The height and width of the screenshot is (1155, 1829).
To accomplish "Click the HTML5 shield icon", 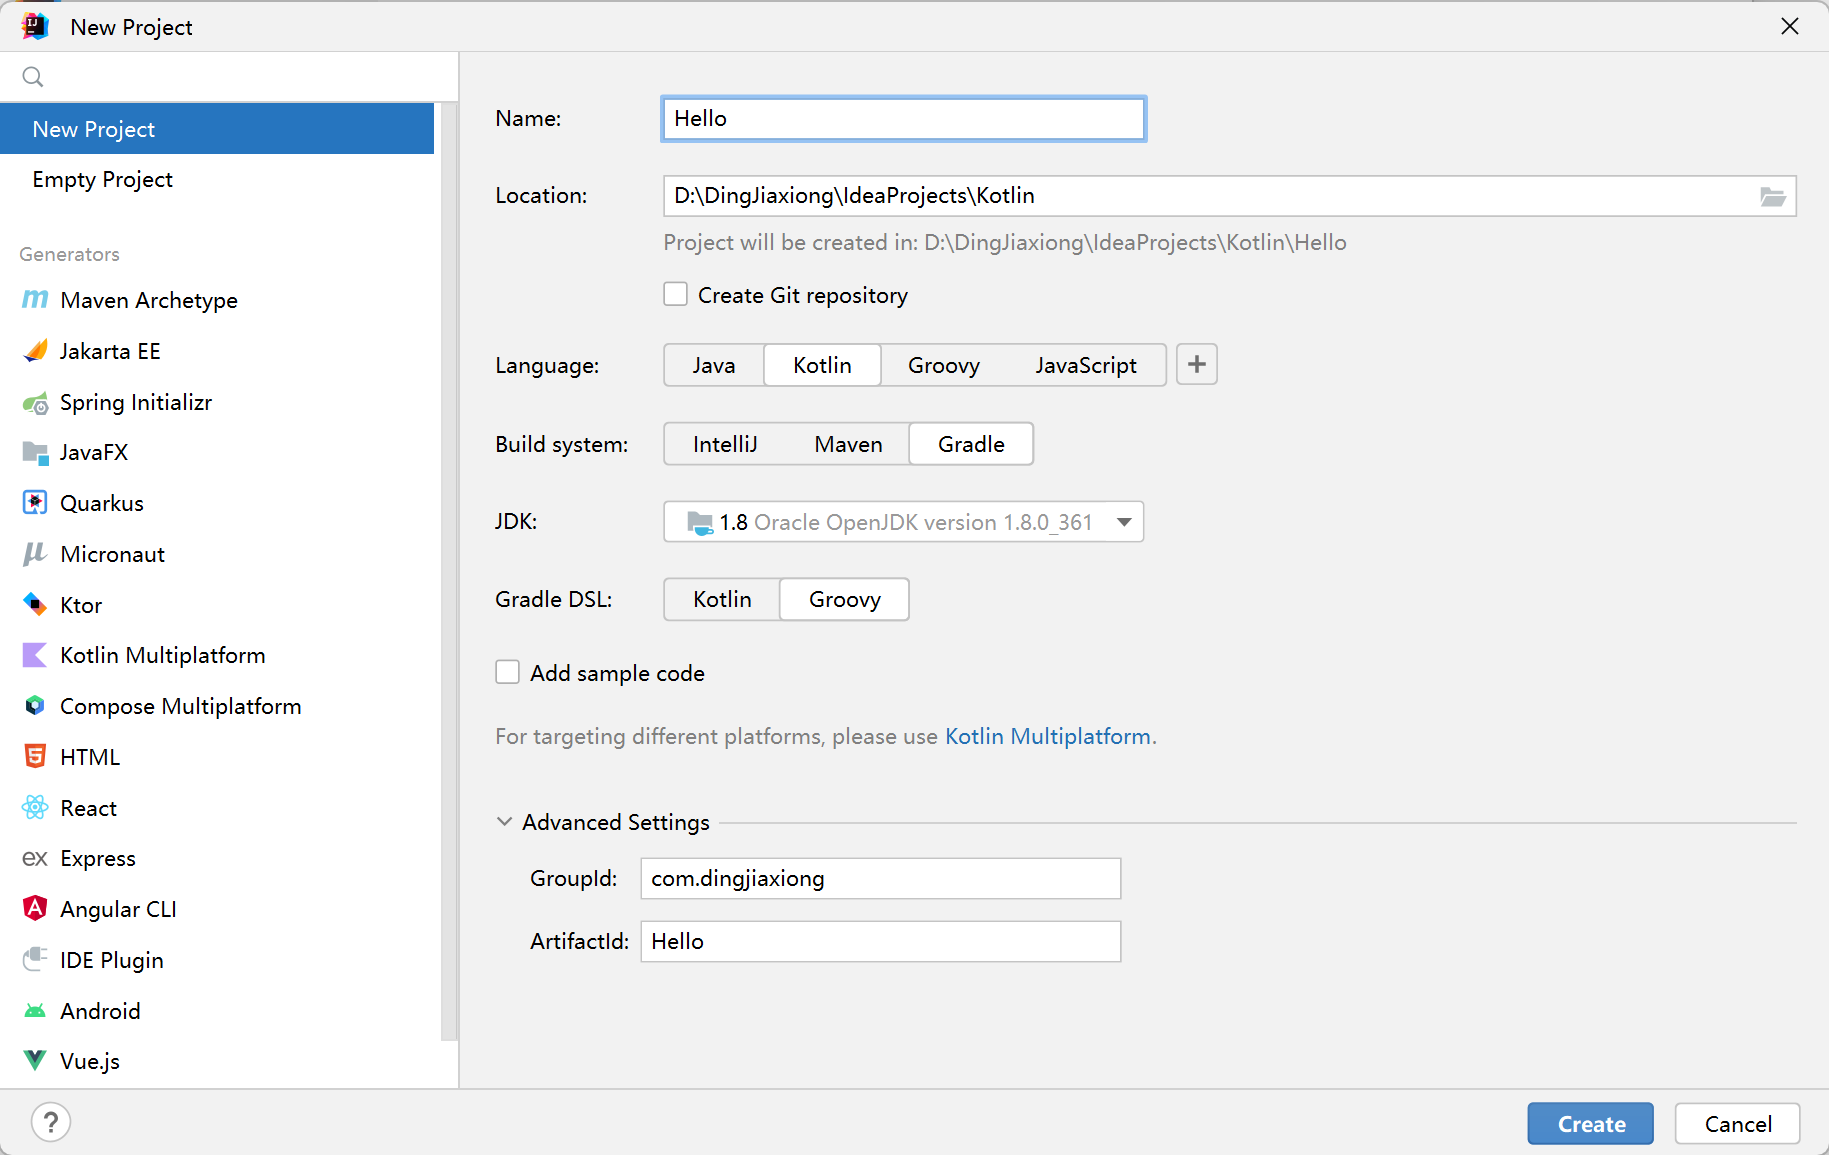I will 35,757.
